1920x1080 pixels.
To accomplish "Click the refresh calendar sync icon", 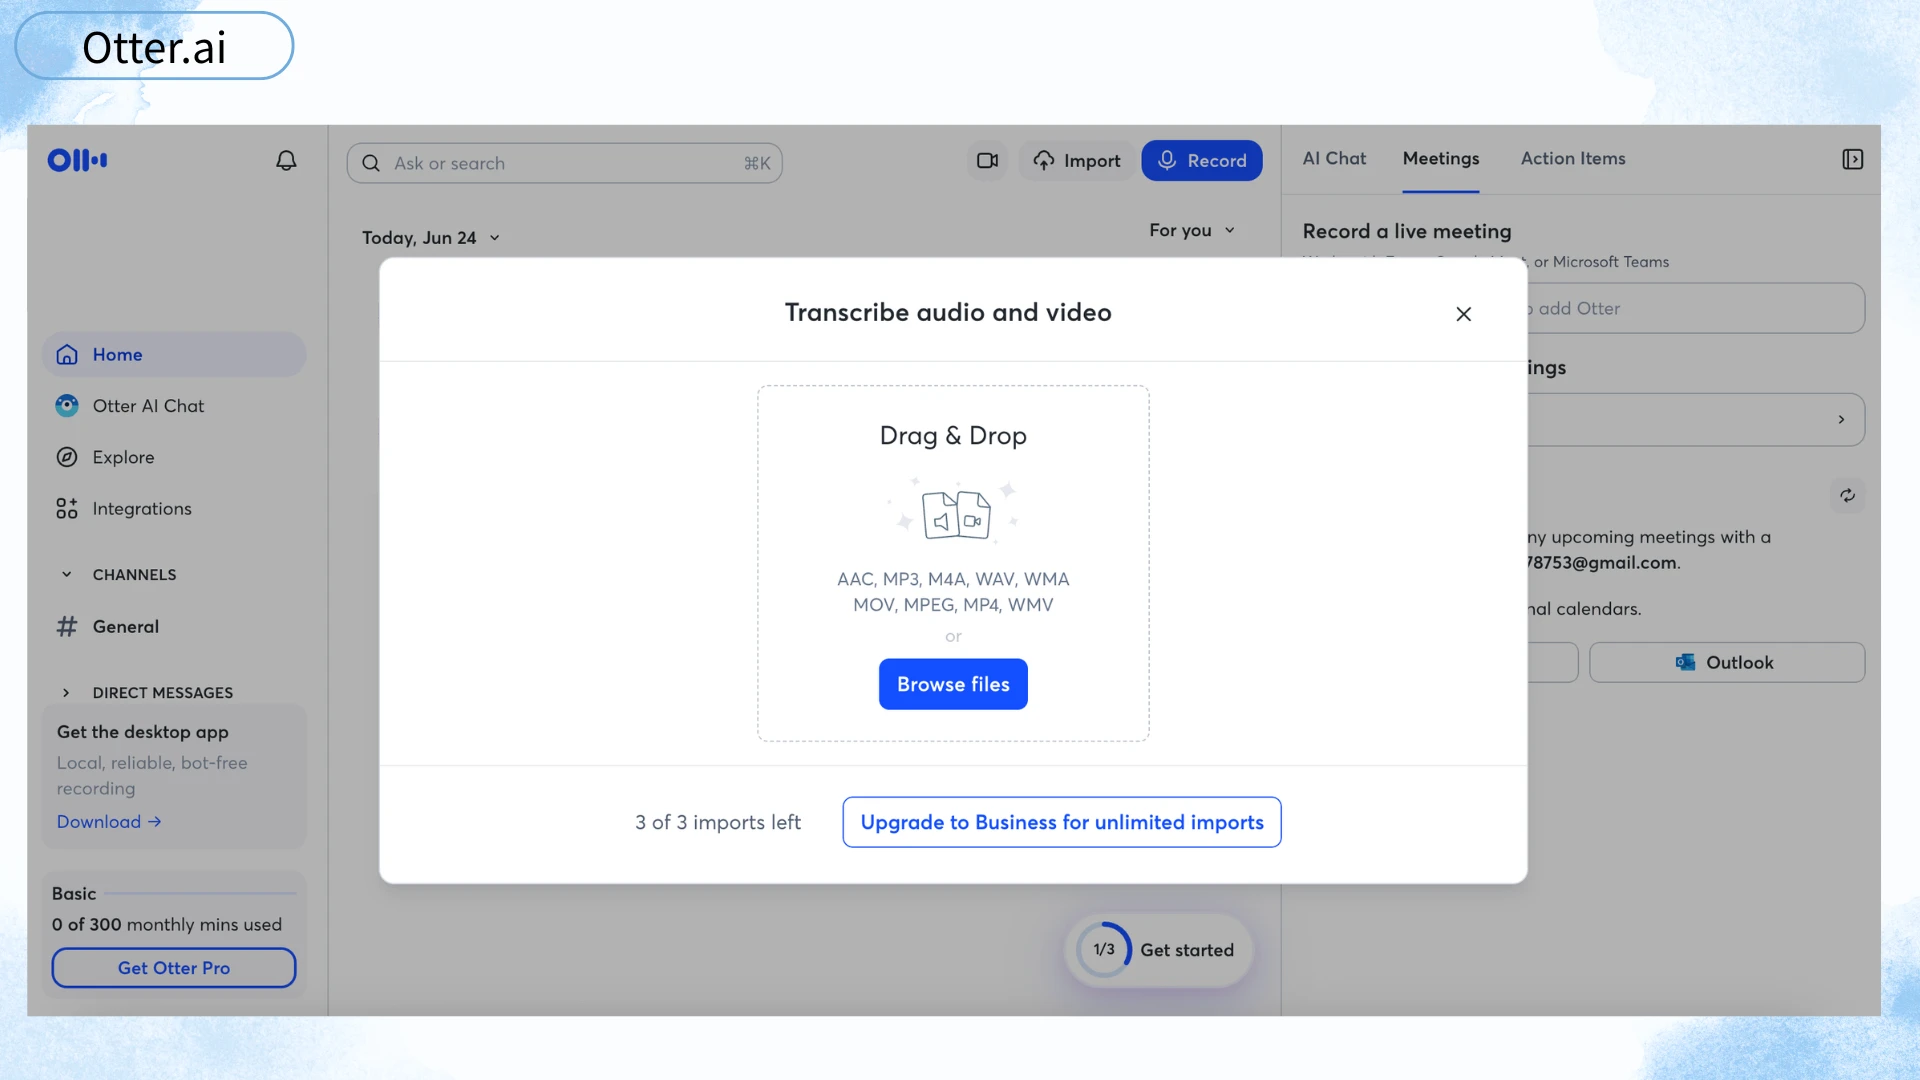I will pos(1847,495).
